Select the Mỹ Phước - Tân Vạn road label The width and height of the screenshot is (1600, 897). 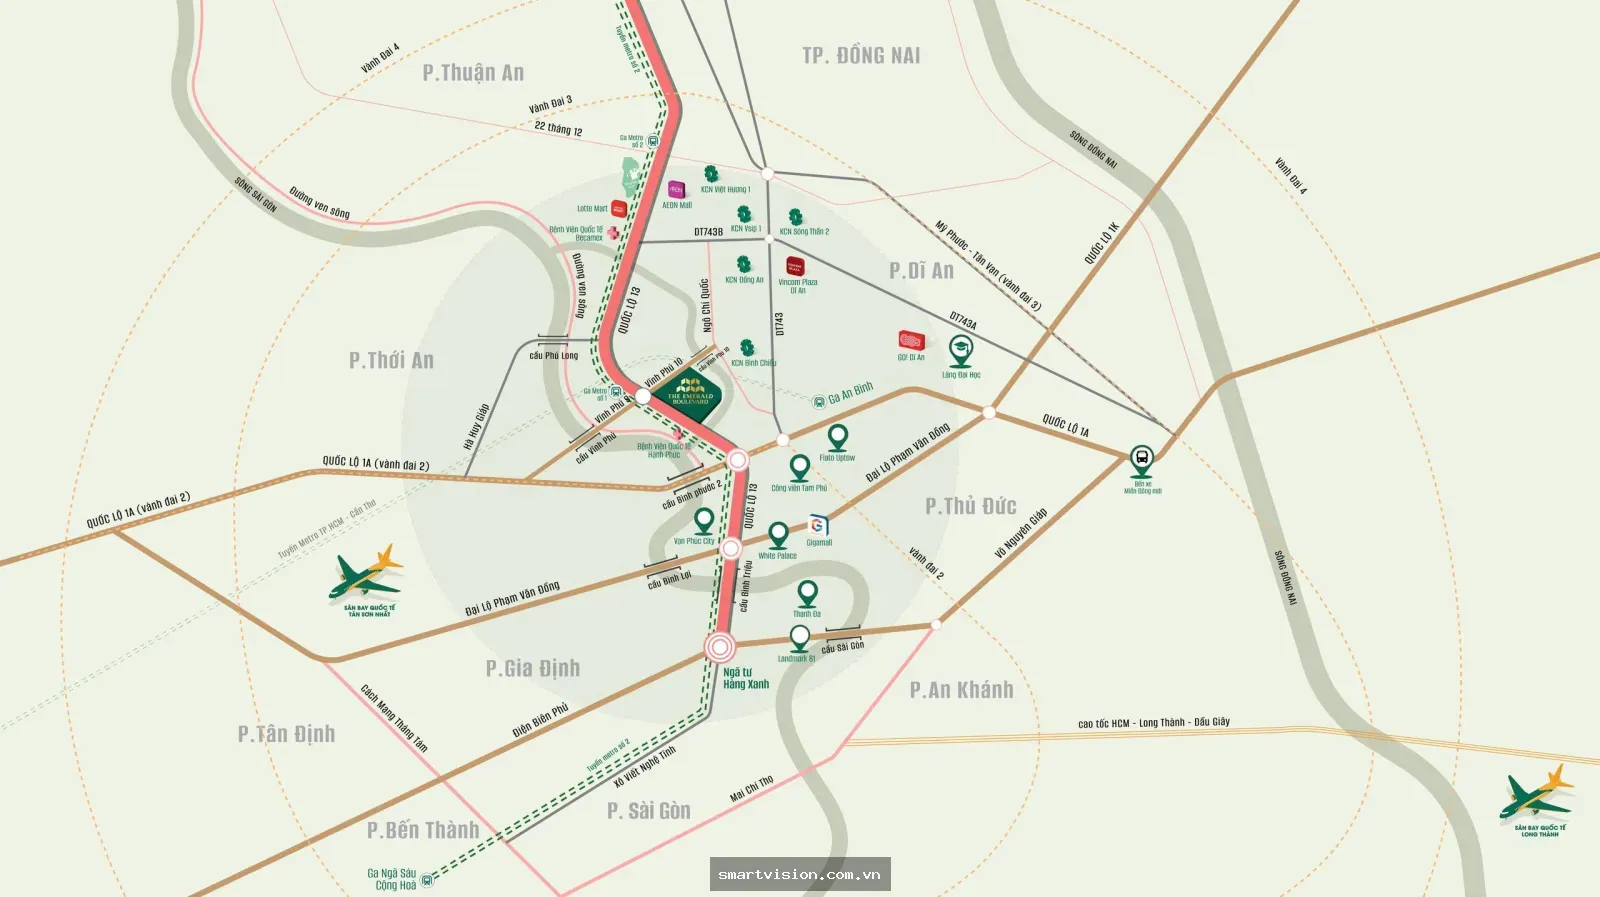pos(987,266)
